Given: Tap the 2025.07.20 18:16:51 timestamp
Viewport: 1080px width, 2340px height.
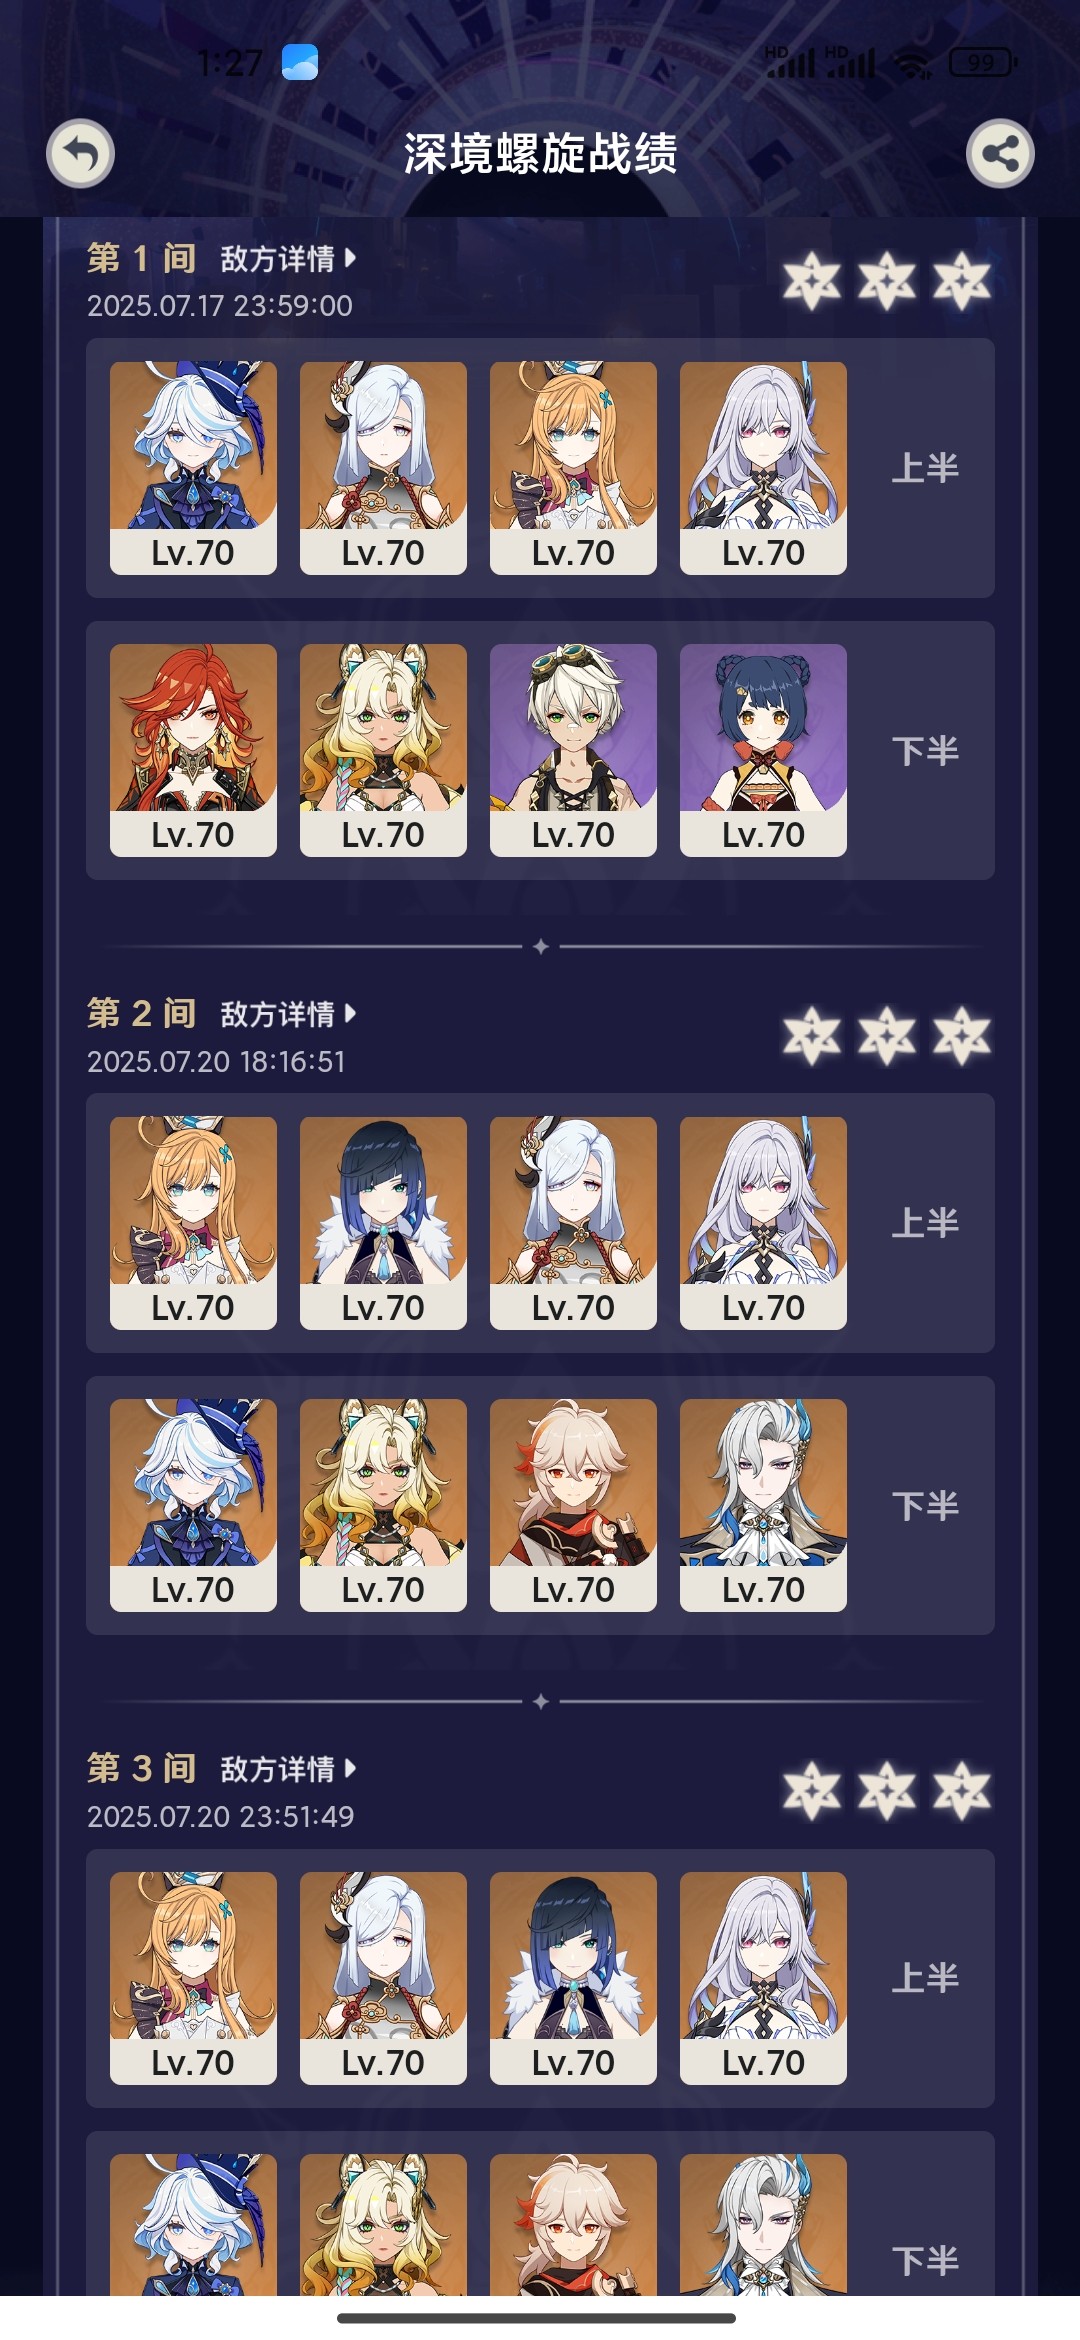Looking at the screenshot, I should [216, 1061].
